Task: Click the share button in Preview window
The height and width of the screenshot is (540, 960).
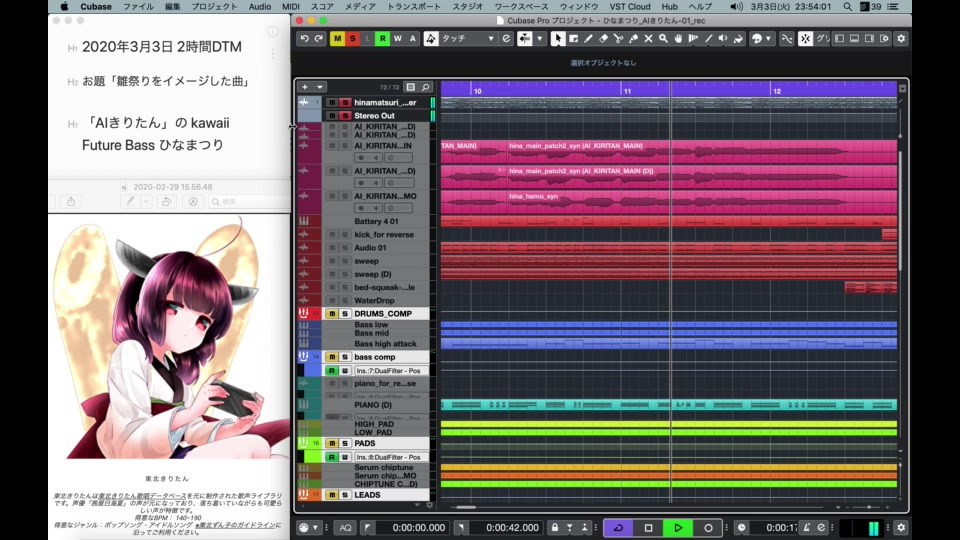Action: click(71, 201)
